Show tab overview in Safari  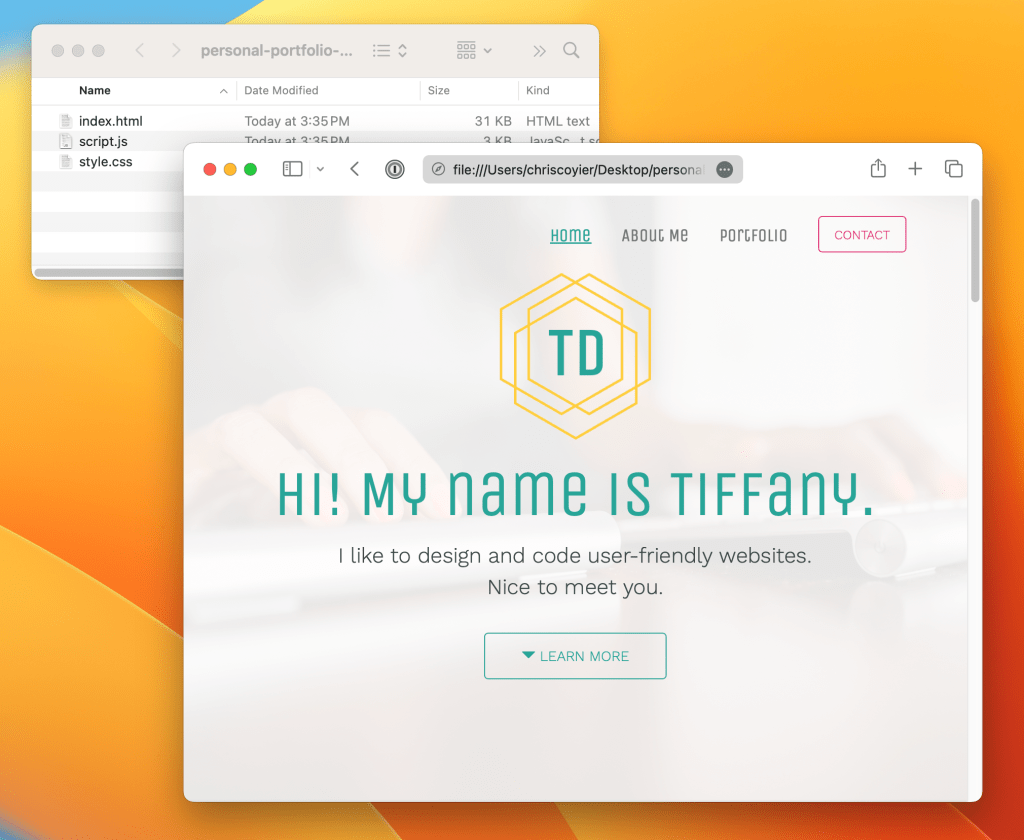953,169
